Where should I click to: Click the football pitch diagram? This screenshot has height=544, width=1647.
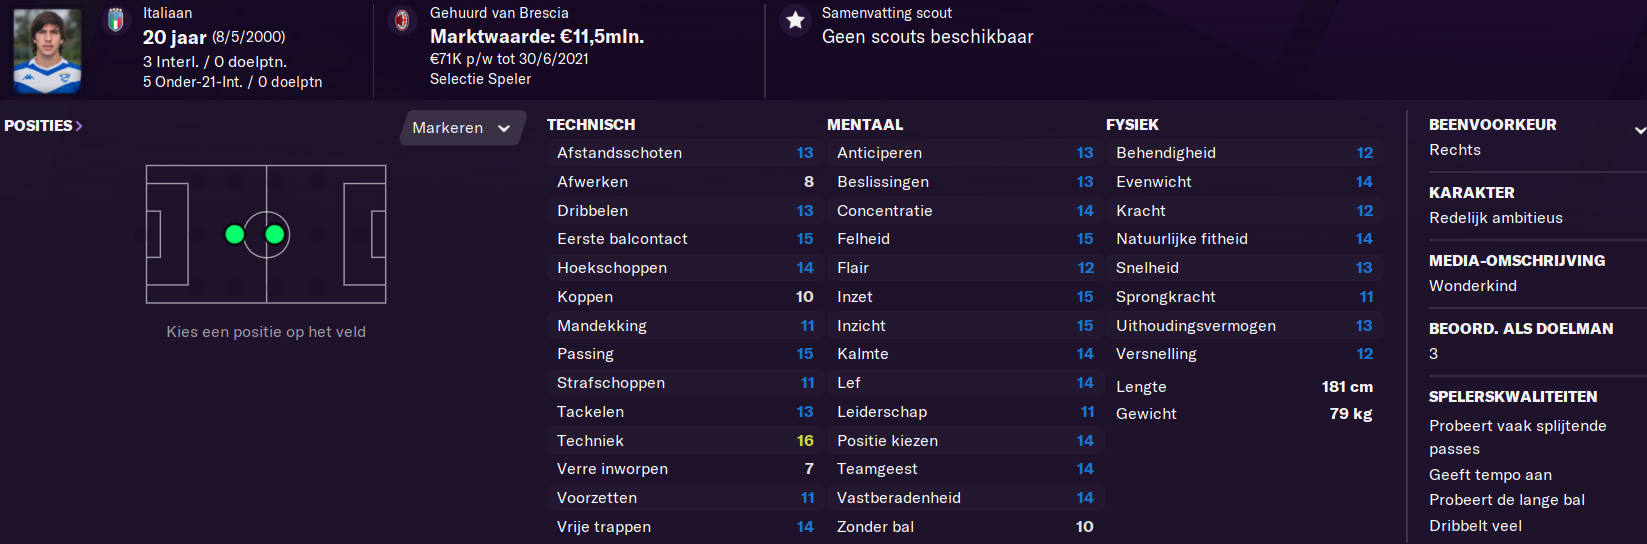(x=266, y=234)
